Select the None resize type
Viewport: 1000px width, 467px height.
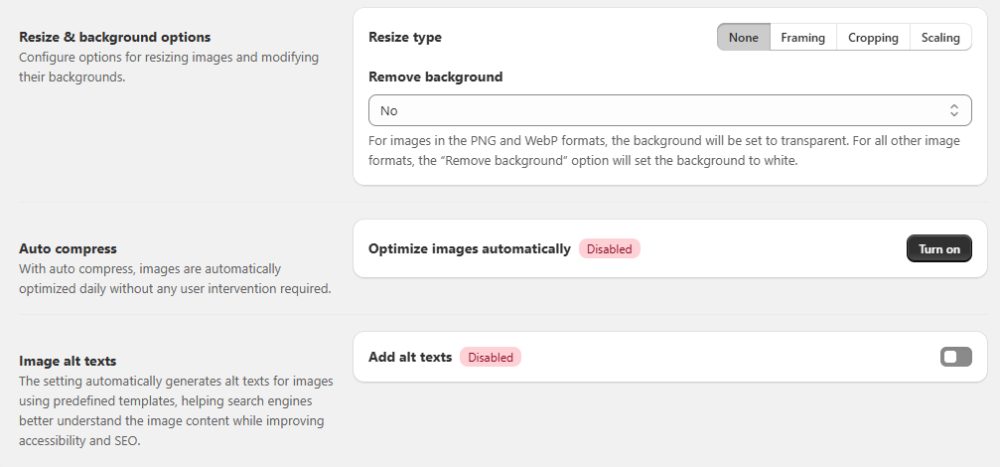click(x=744, y=38)
